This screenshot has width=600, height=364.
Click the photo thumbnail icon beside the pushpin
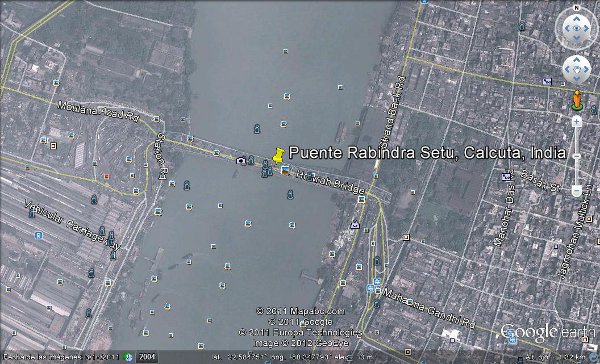tap(285, 170)
